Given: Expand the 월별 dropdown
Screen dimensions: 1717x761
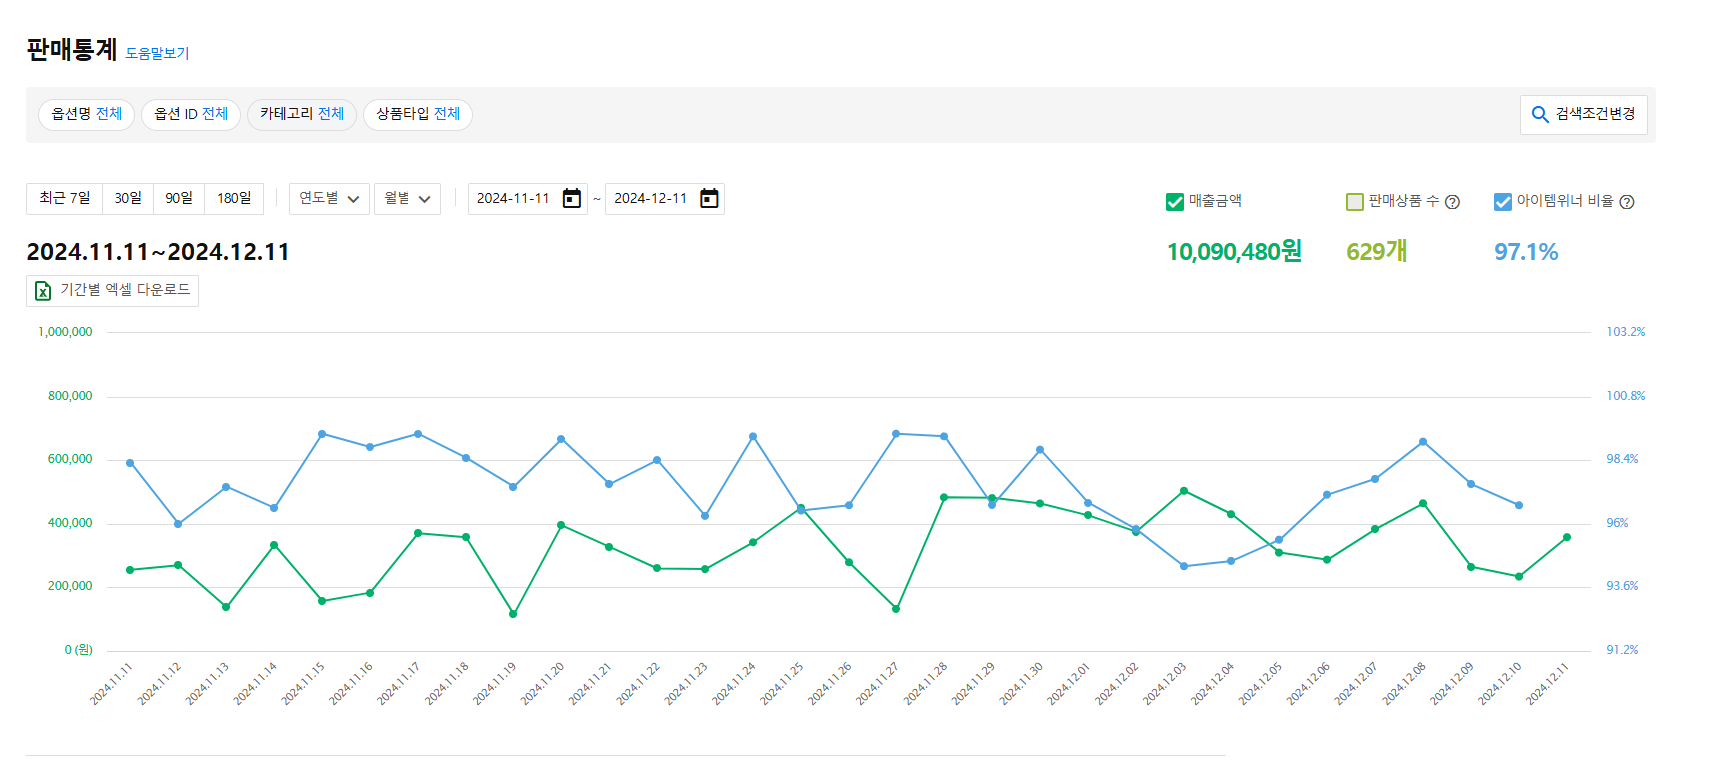Looking at the screenshot, I should 407,199.
